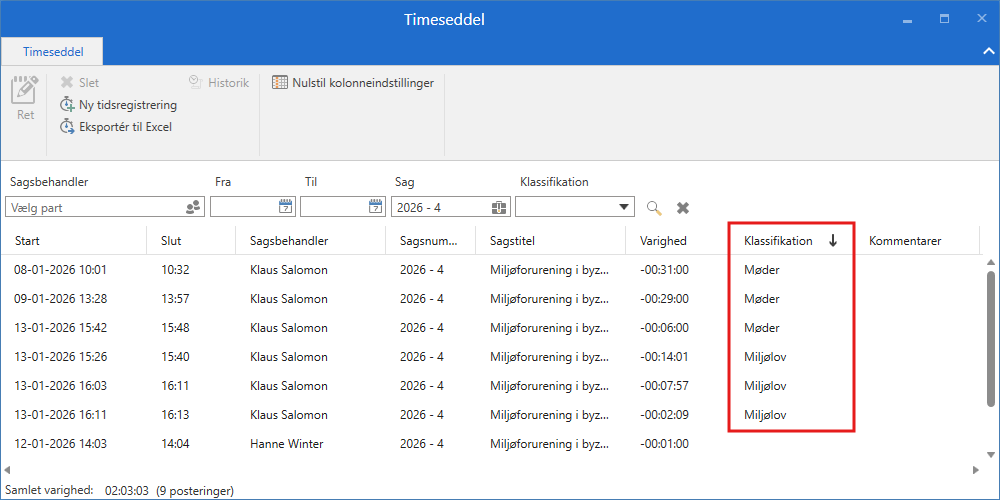Open the party picker icon in Sagsbehandler
This screenshot has height=500, width=1000.
point(194,207)
